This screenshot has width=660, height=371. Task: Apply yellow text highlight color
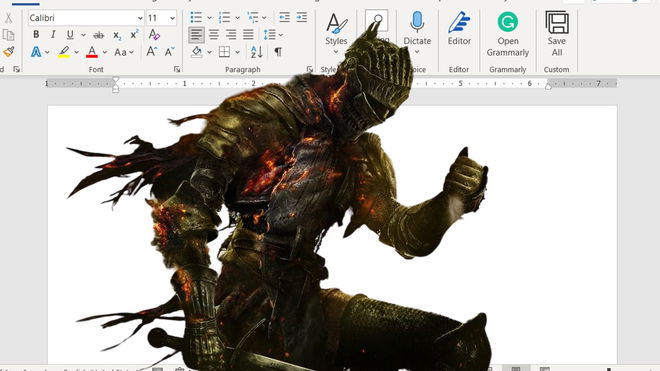(64, 52)
